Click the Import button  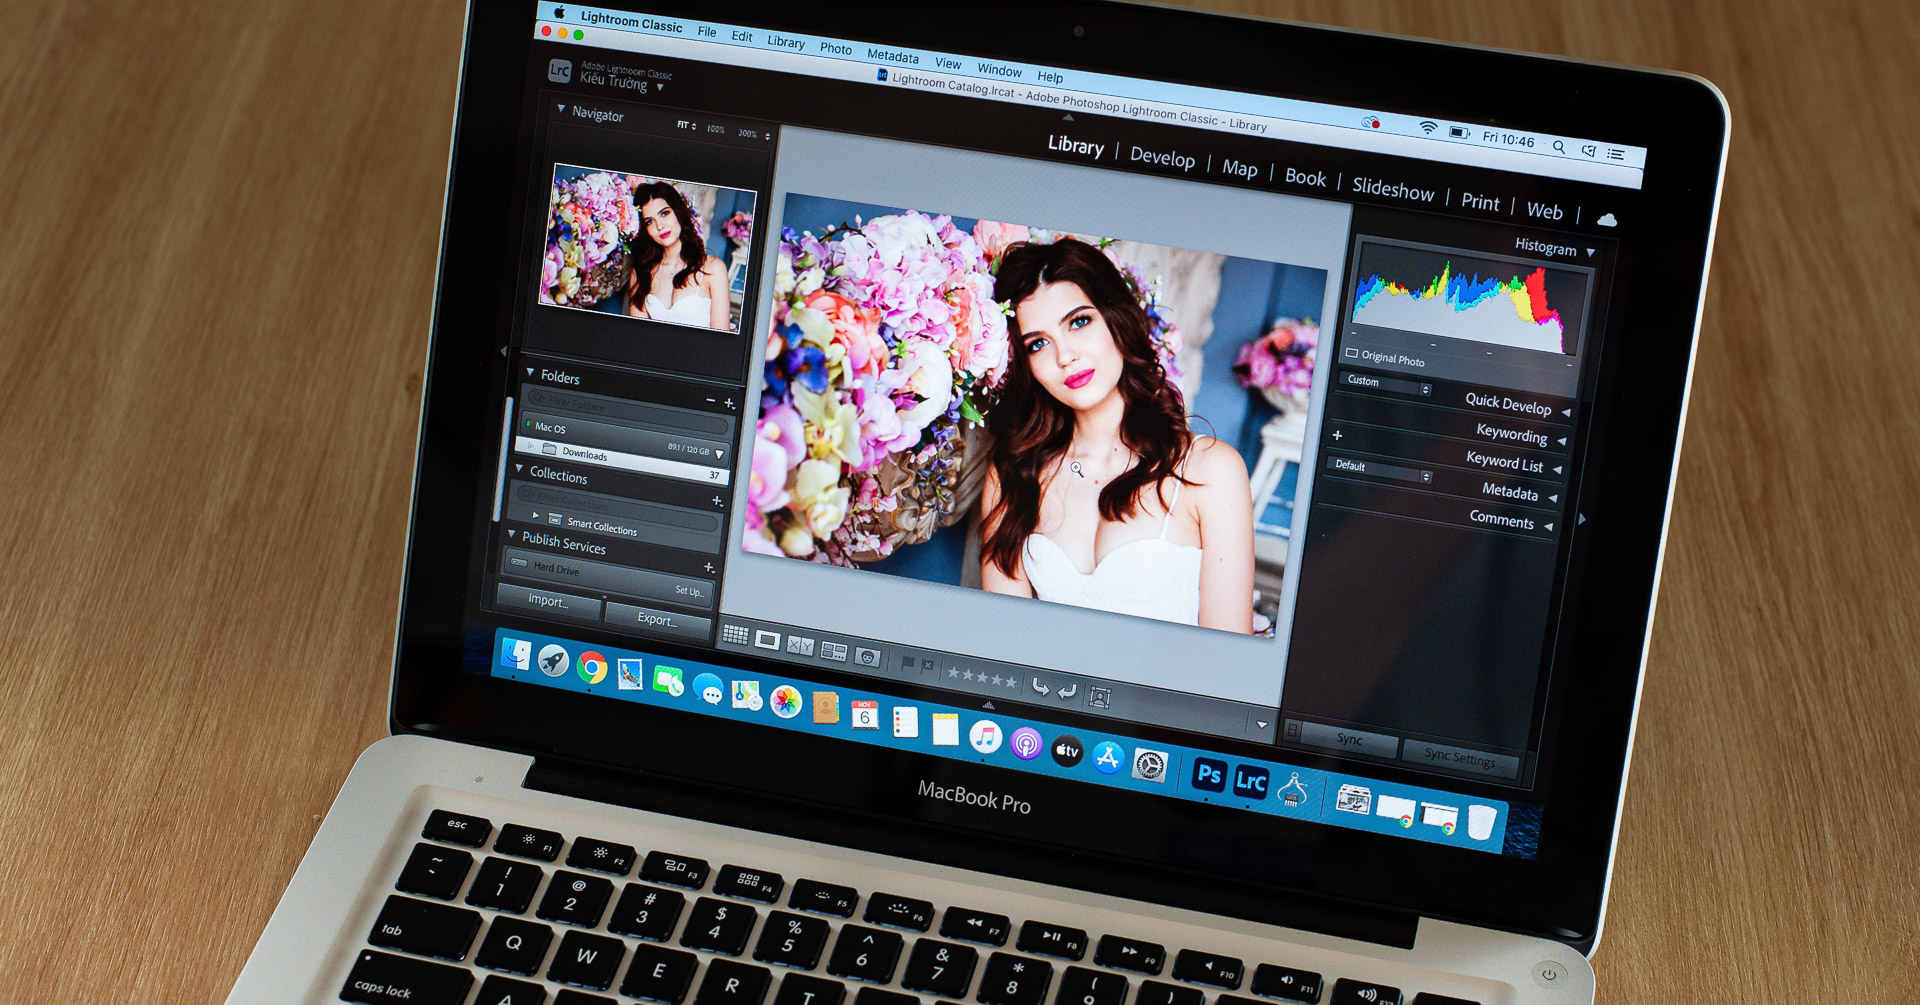(547, 602)
